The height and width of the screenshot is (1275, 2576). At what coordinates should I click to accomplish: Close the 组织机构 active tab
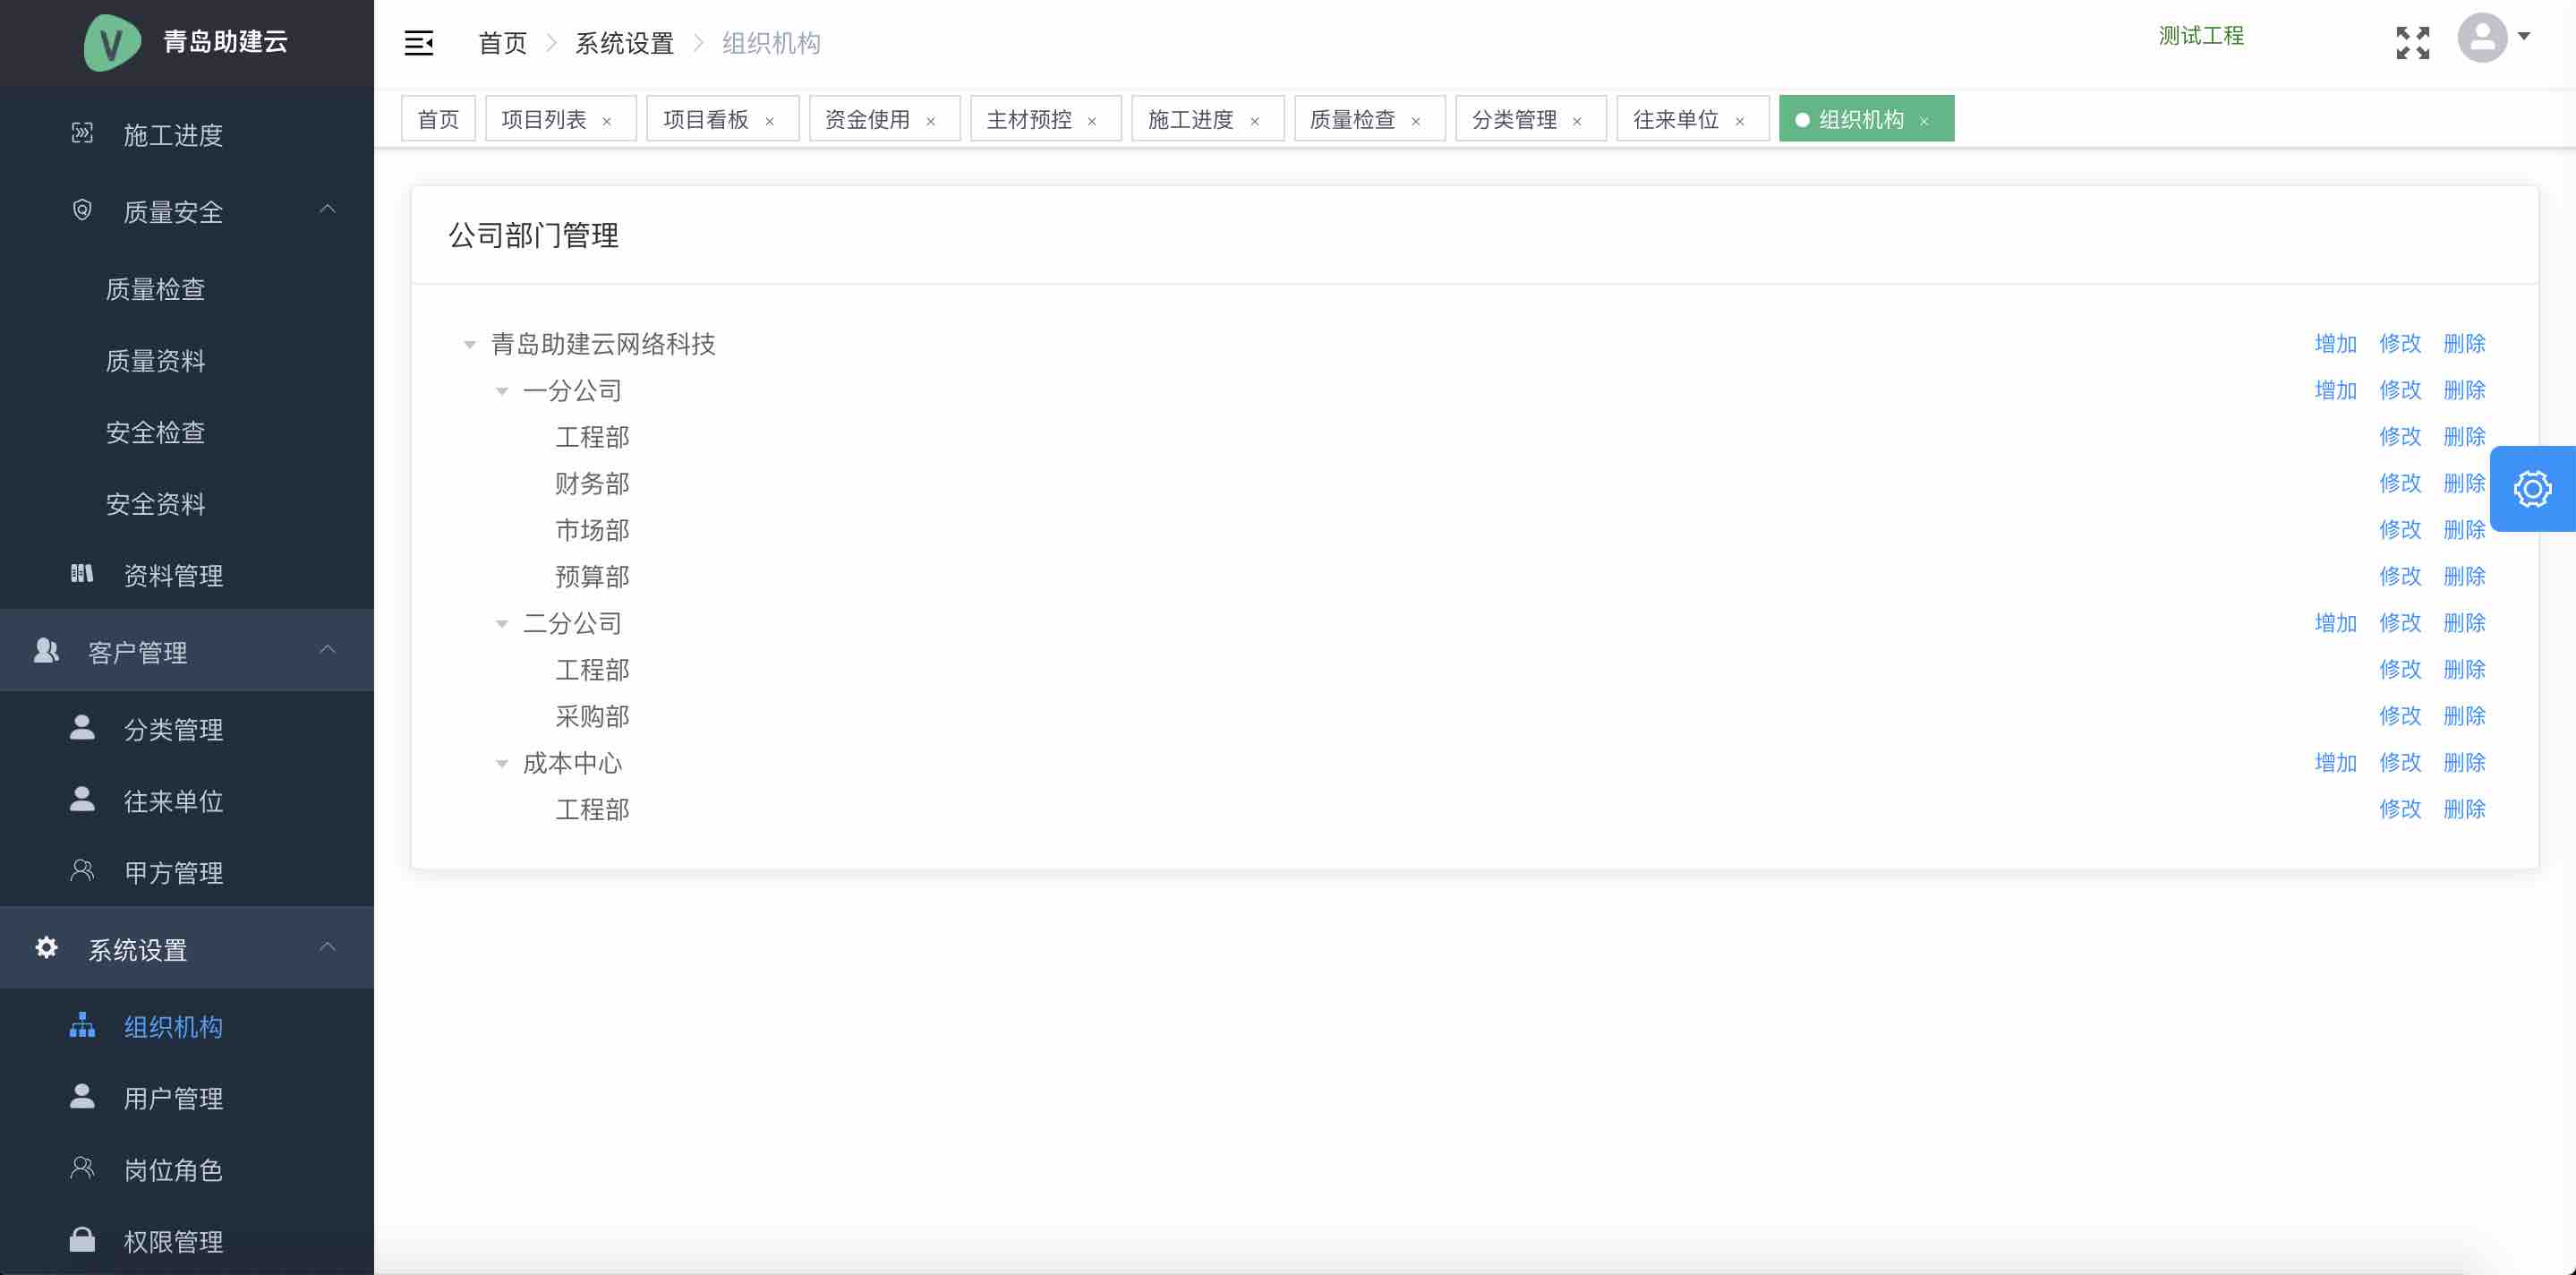tap(1924, 121)
